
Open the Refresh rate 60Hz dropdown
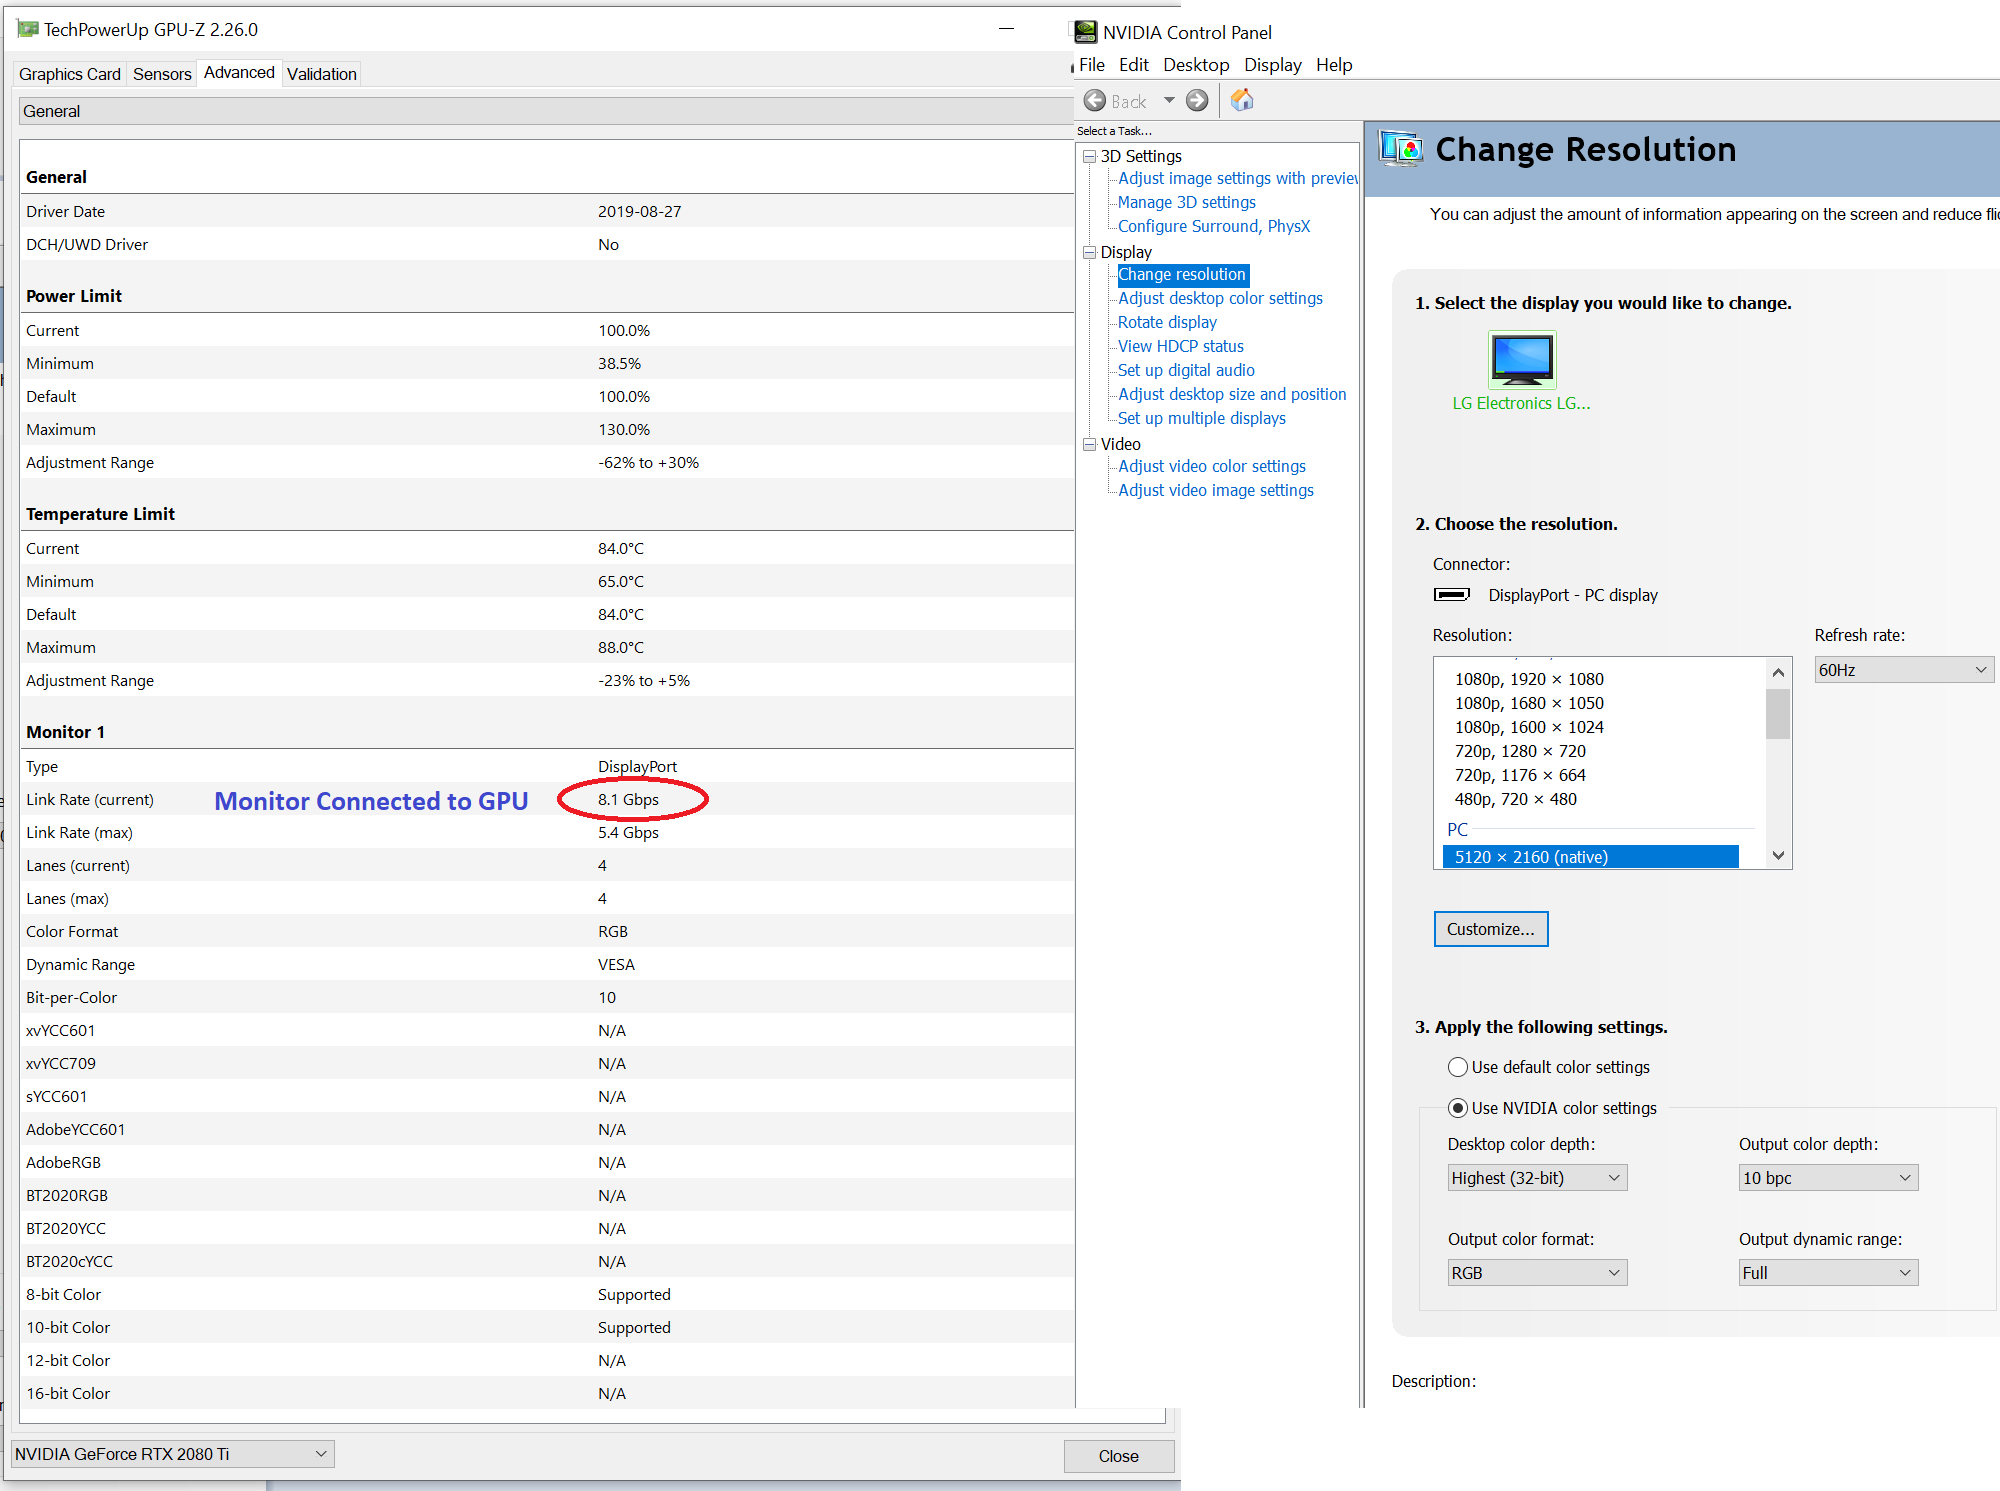pyautogui.click(x=1904, y=670)
